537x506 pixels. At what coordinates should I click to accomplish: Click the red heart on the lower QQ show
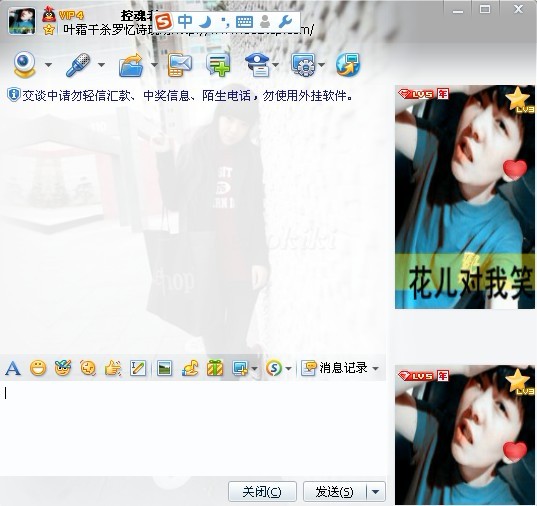515,452
